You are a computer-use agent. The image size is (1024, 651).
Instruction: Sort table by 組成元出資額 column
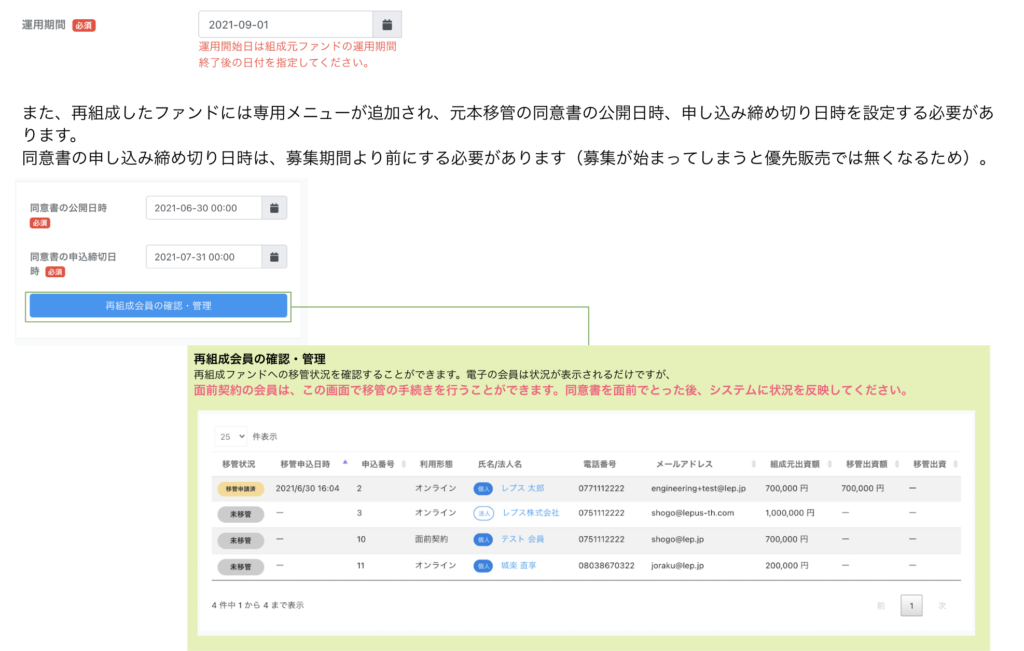[x=830, y=464]
